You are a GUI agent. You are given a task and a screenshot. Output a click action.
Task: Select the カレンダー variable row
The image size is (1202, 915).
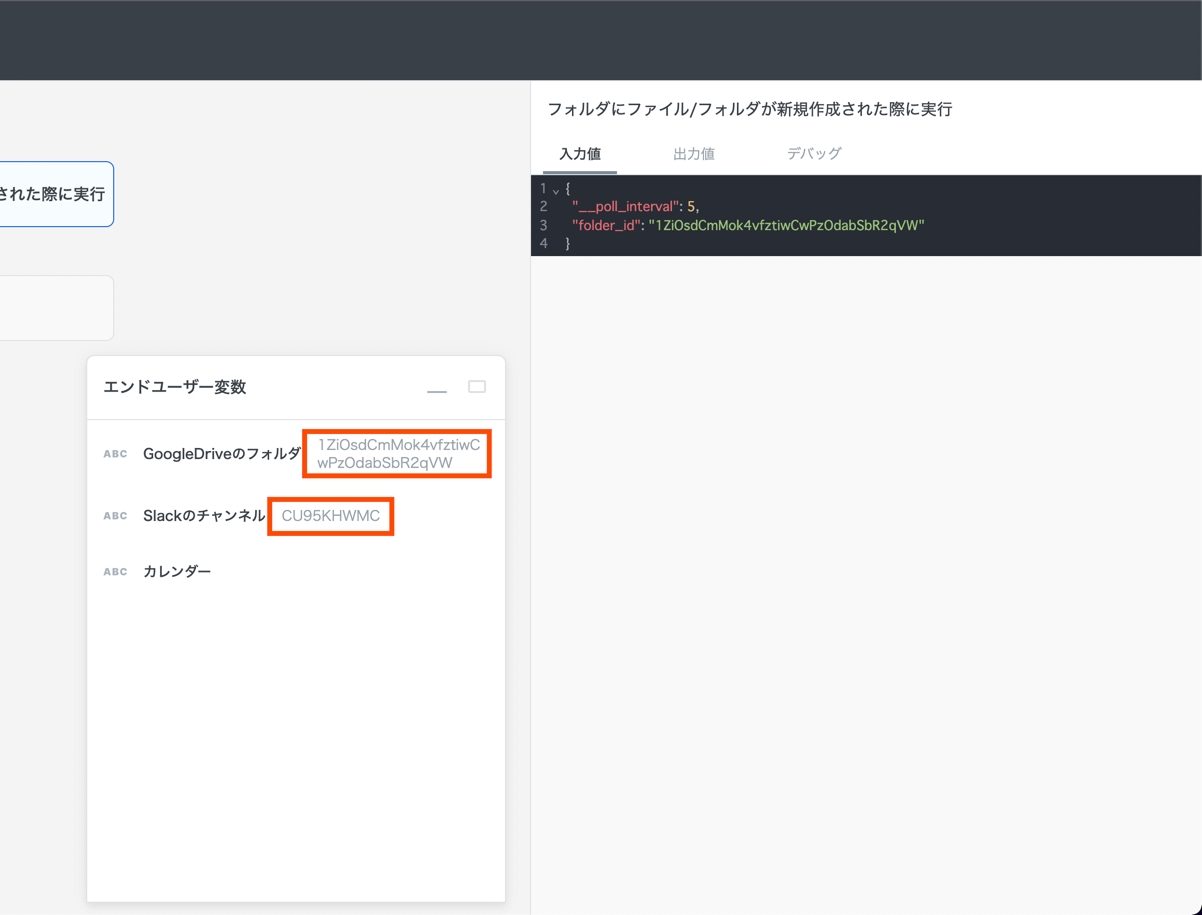[177, 572]
